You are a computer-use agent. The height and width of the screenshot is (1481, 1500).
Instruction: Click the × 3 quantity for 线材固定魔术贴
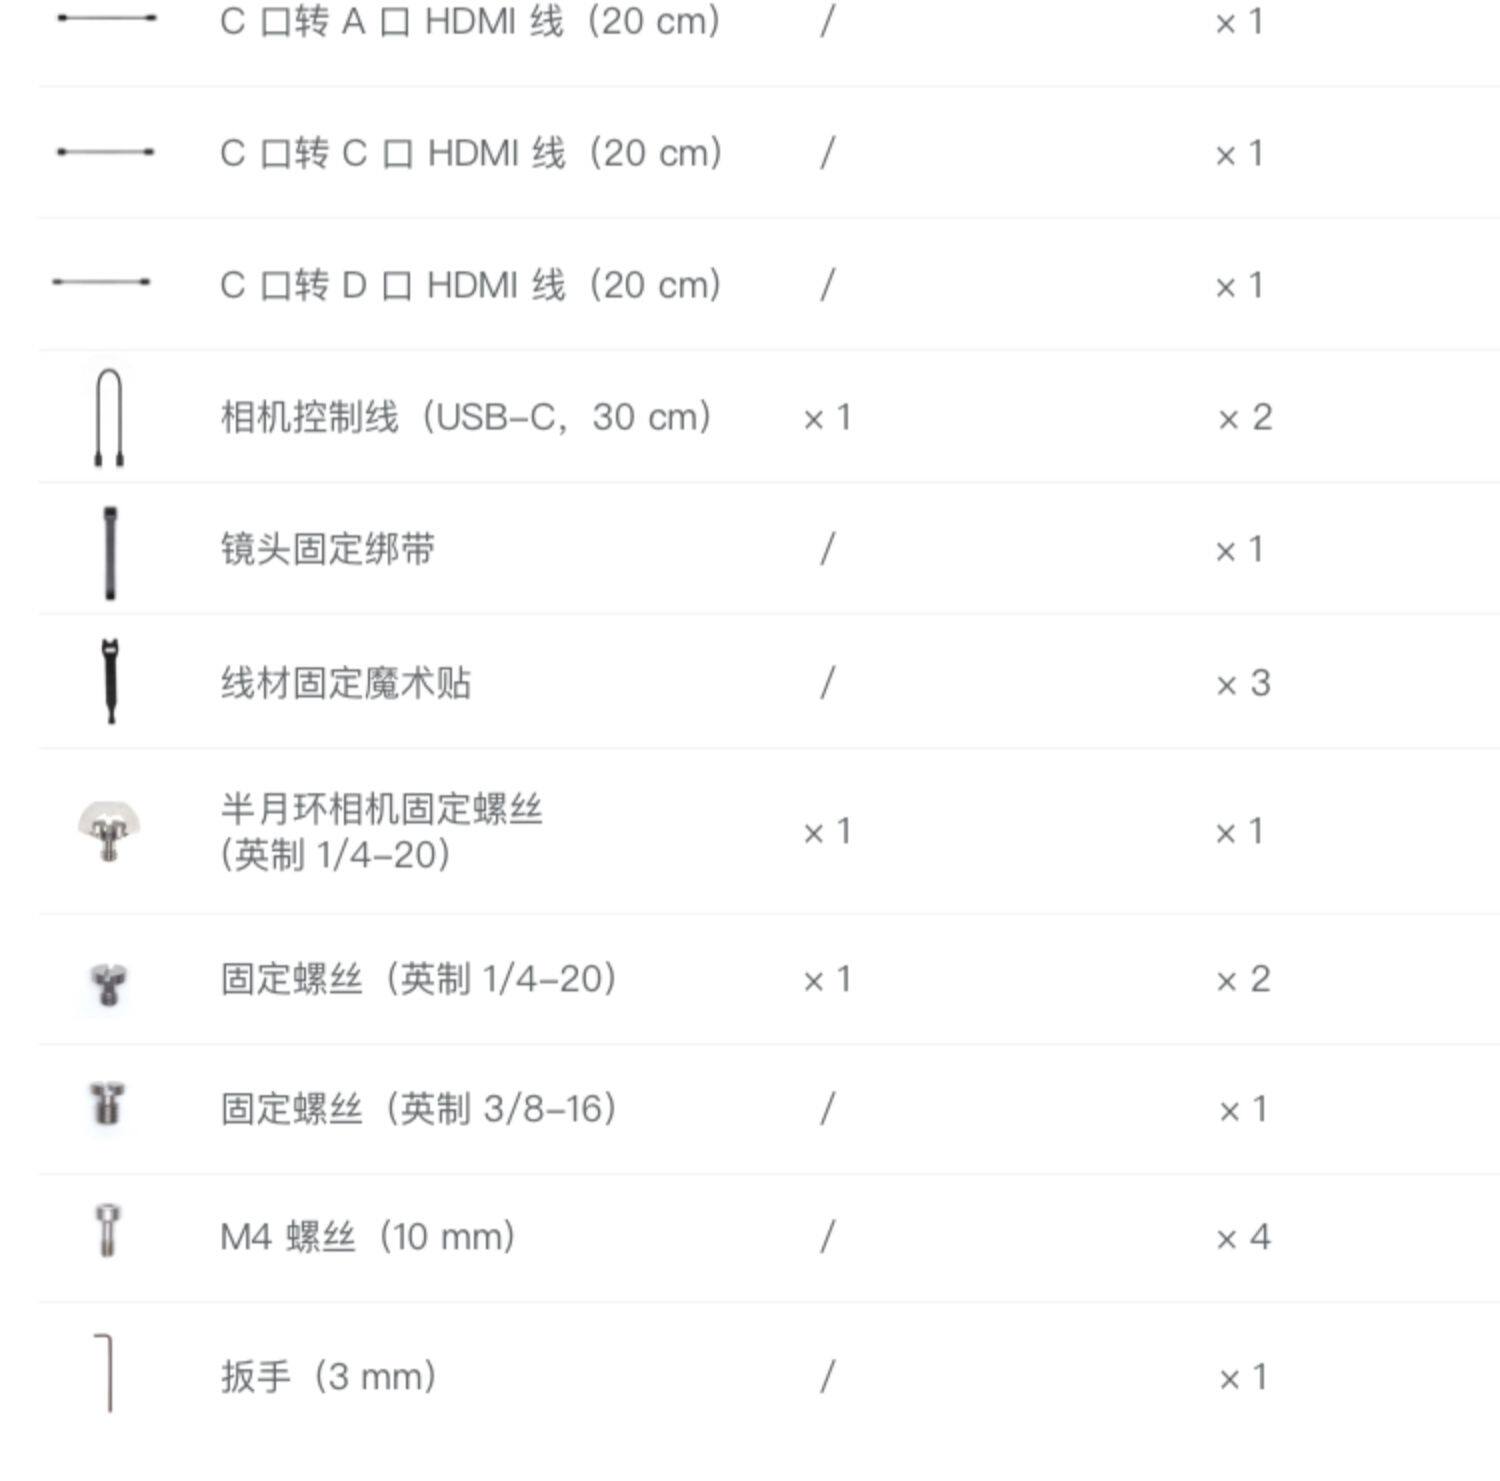1243,684
